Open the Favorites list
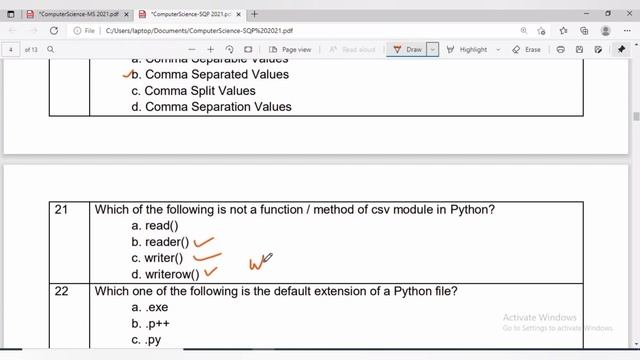This screenshot has width=640, height=360. pyautogui.click(x=564, y=31)
